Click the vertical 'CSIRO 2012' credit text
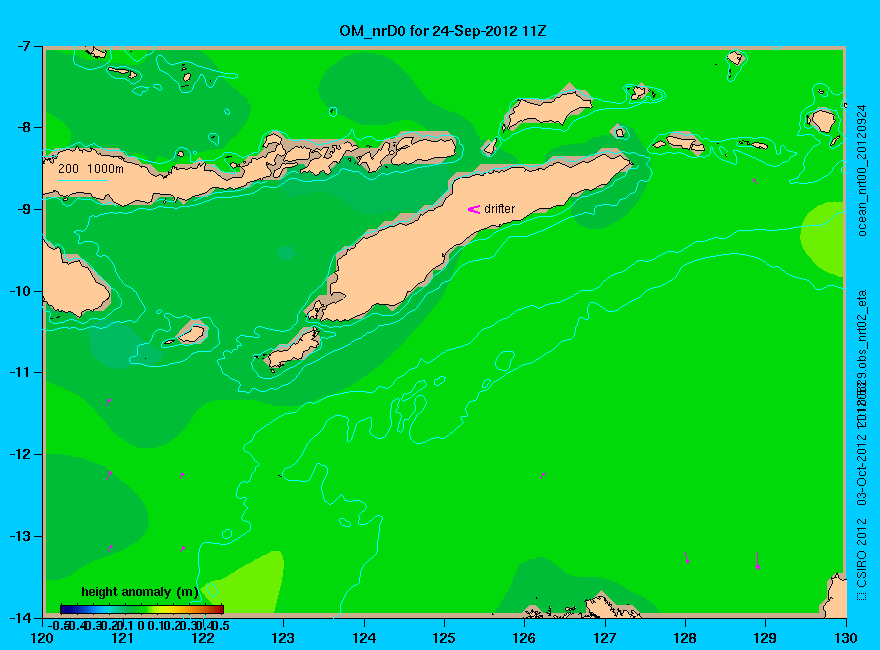880x650 pixels. pyautogui.click(x=861, y=552)
